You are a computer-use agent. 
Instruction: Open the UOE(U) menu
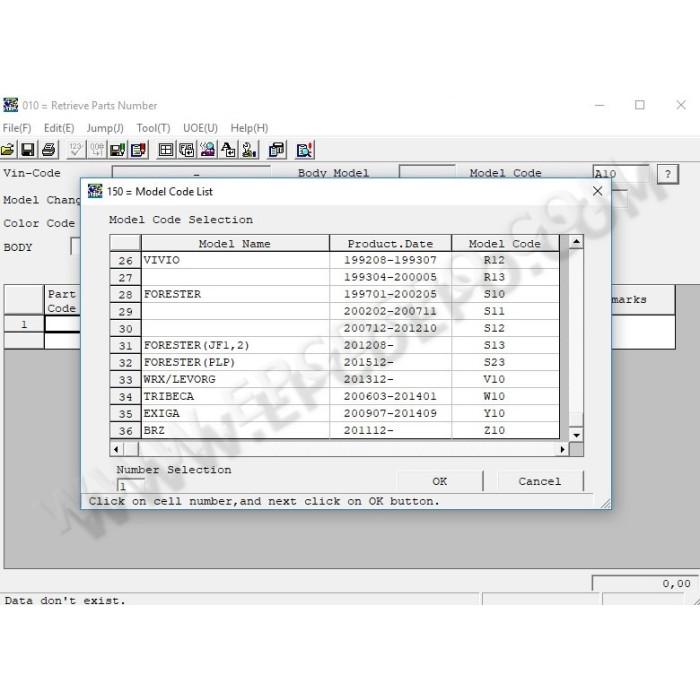[200, 128]
